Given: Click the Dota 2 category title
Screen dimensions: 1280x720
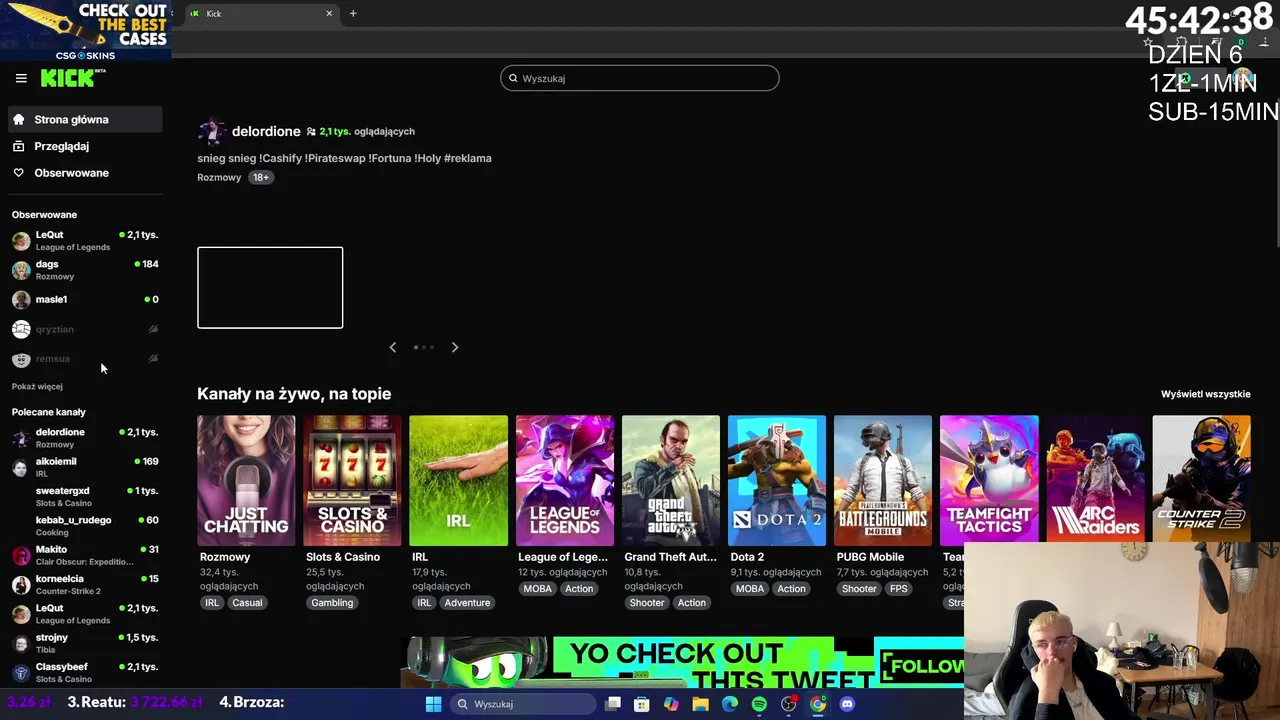Looking at the screenshot, I should point(747,557).
